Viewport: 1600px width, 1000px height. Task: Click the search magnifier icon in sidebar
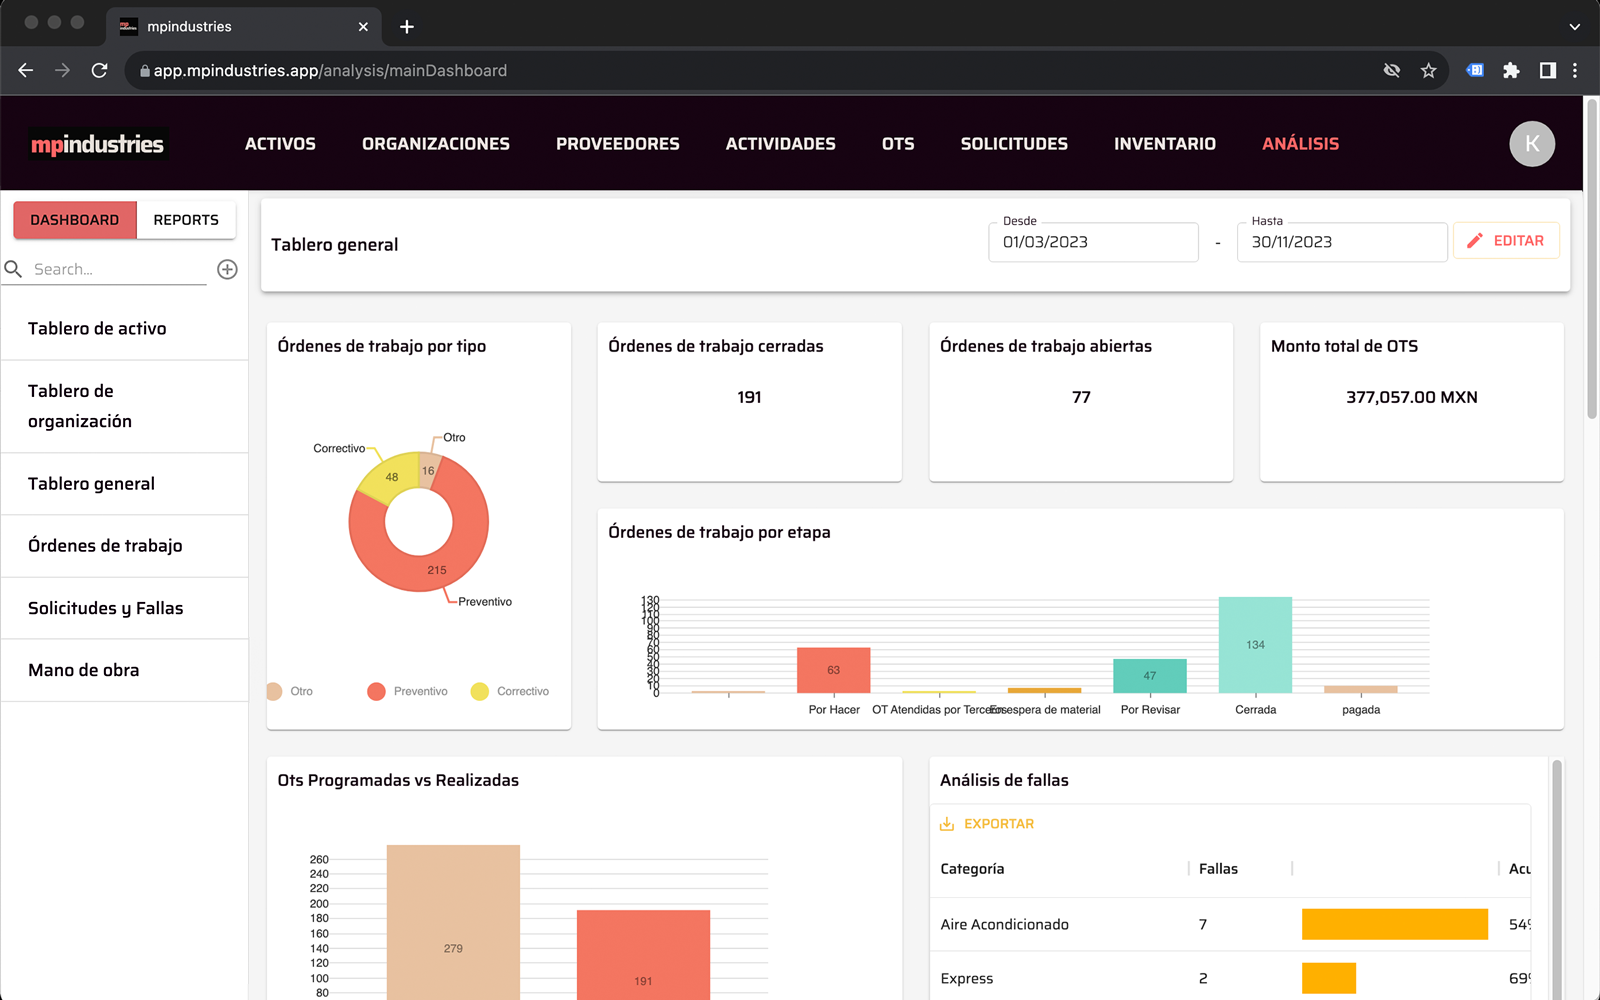coord(14,269)
